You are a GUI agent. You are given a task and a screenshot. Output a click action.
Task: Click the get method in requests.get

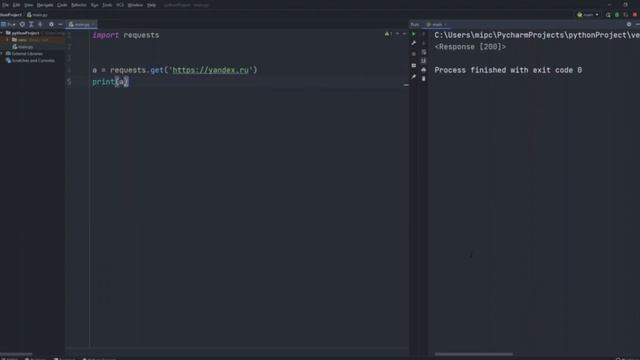point(157,70)
